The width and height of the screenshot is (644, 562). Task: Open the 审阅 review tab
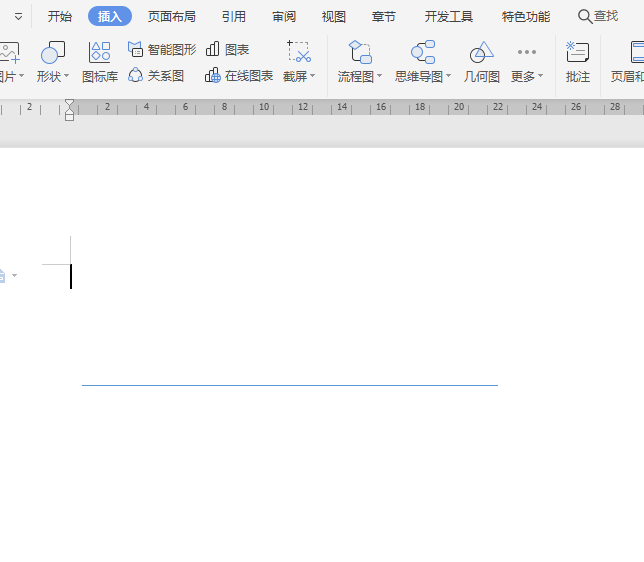pos(284,16)
